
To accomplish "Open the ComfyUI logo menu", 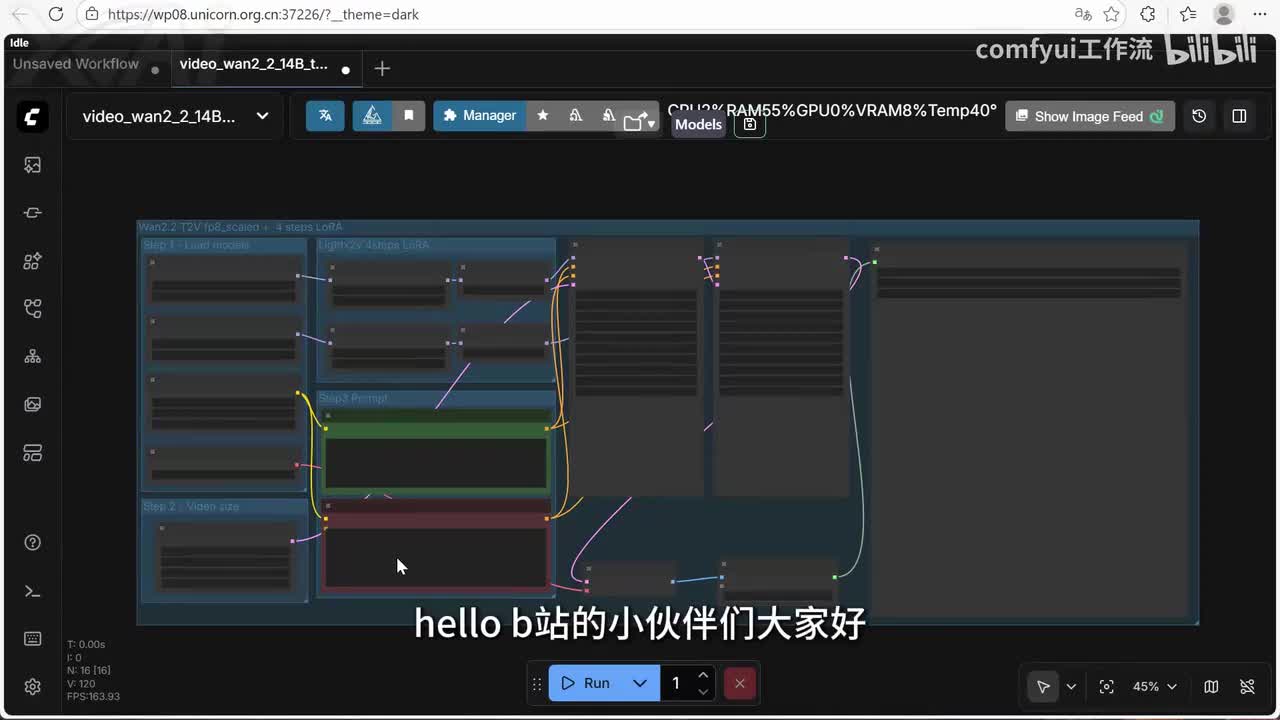I will pos(32,116).
